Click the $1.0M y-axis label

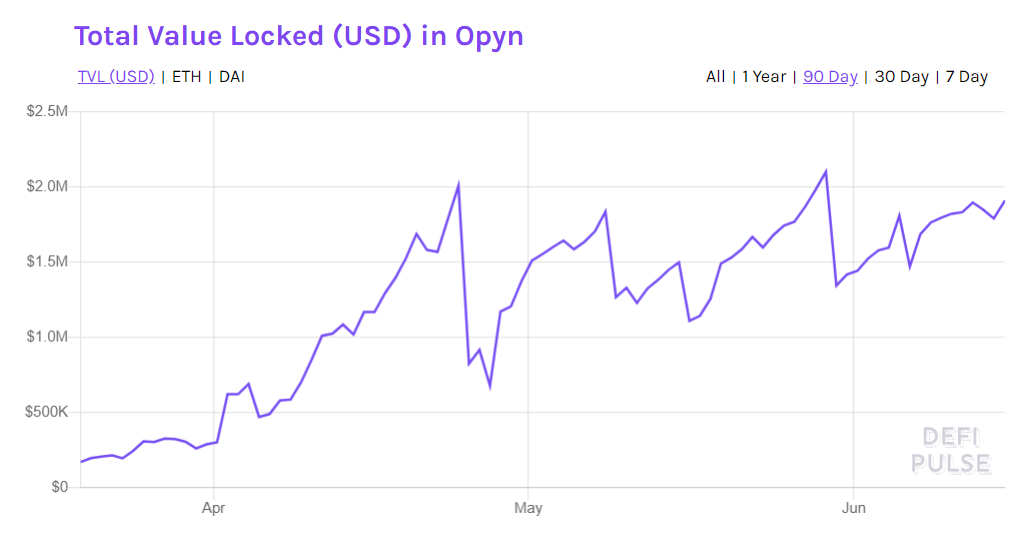point(46,337)
